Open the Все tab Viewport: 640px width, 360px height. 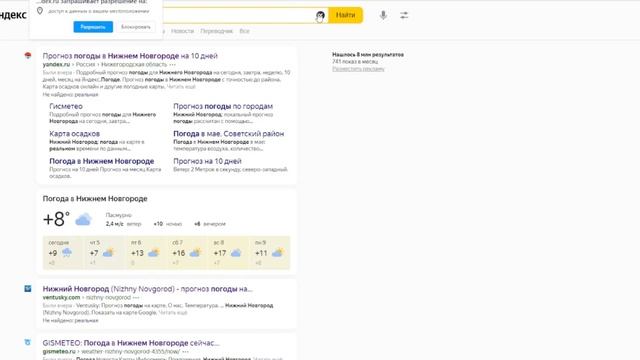coord(244,31)
